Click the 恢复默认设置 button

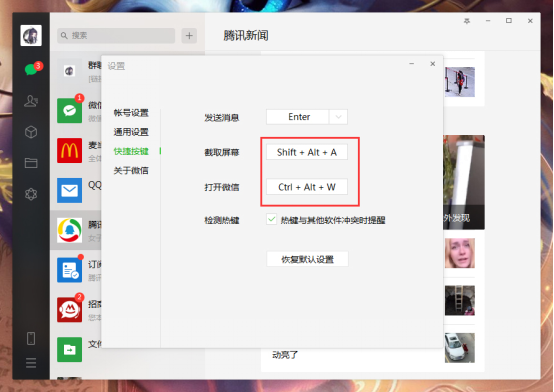307,259
